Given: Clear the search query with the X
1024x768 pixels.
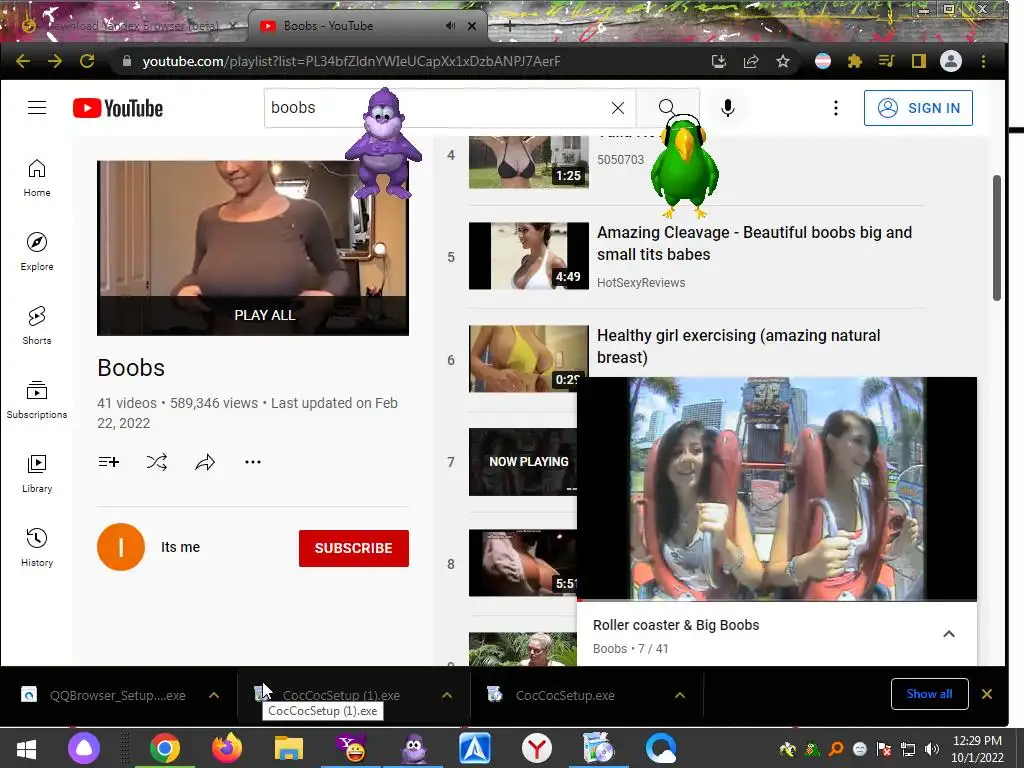Looking at the screenshot, I should (x=618, y=108).
